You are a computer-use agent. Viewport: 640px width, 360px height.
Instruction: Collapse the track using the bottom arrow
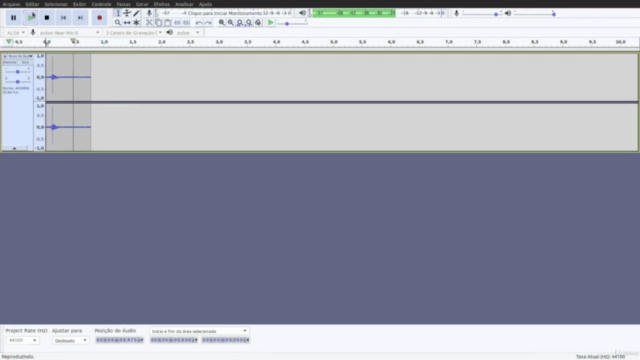pyautogui.click(x=15, y=148)
